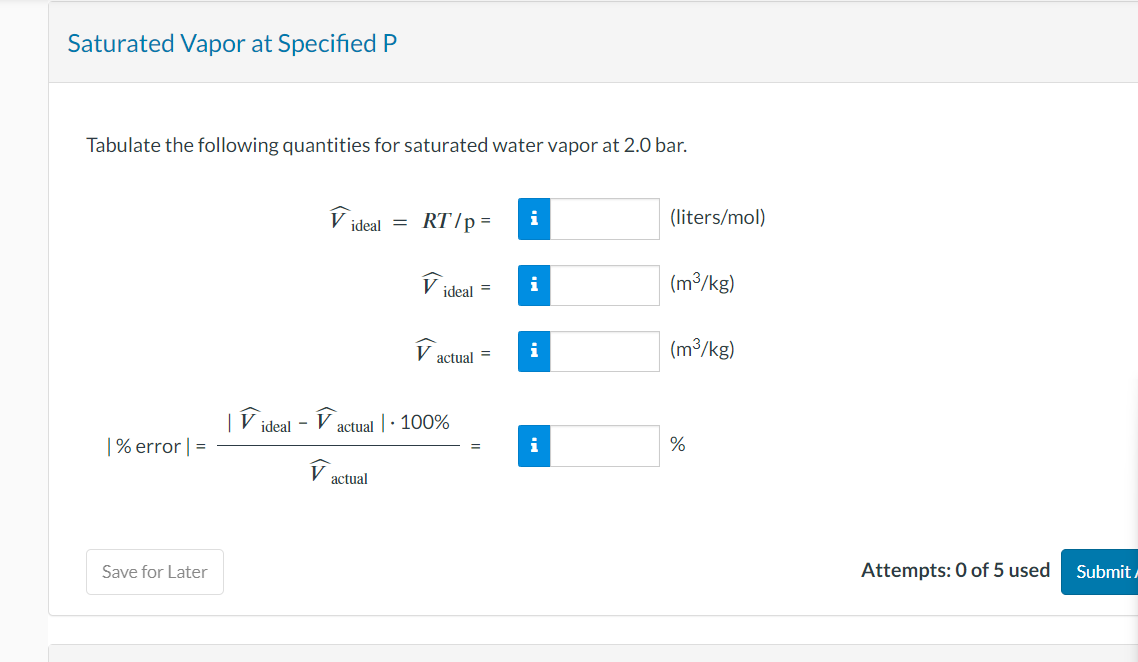The height and width of the screenshot is (662, 1138).
Task: Click the V actual denominator in error fraction
Action: [x=338, y=474]
